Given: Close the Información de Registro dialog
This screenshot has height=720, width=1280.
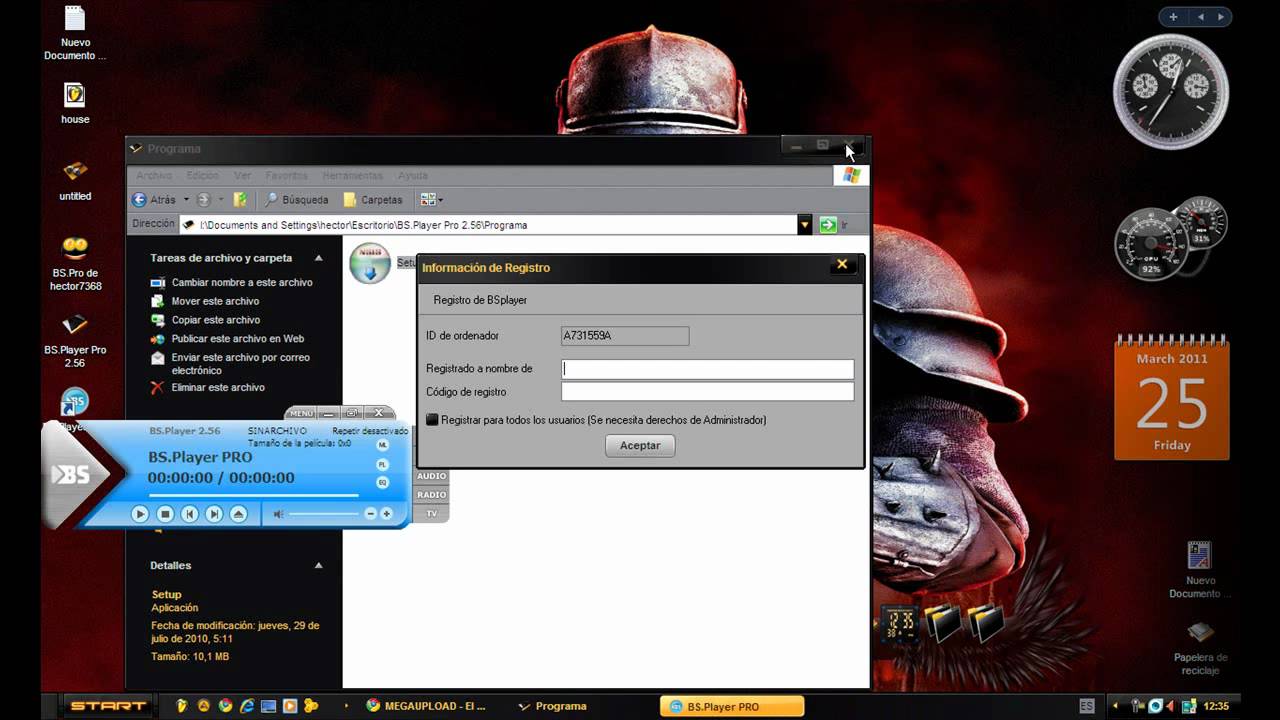Looking at the screenshot, I should pos(842,265).
